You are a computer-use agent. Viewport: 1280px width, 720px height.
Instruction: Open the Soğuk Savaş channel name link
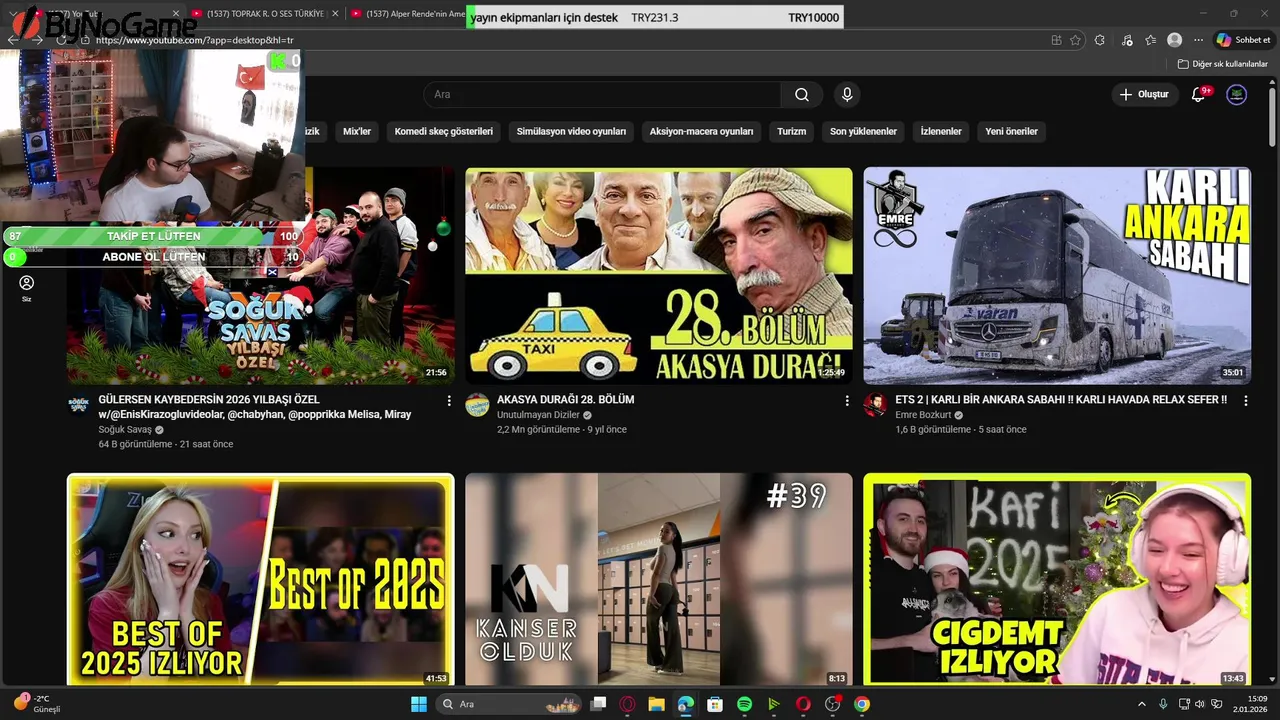[x=125, y=429]
